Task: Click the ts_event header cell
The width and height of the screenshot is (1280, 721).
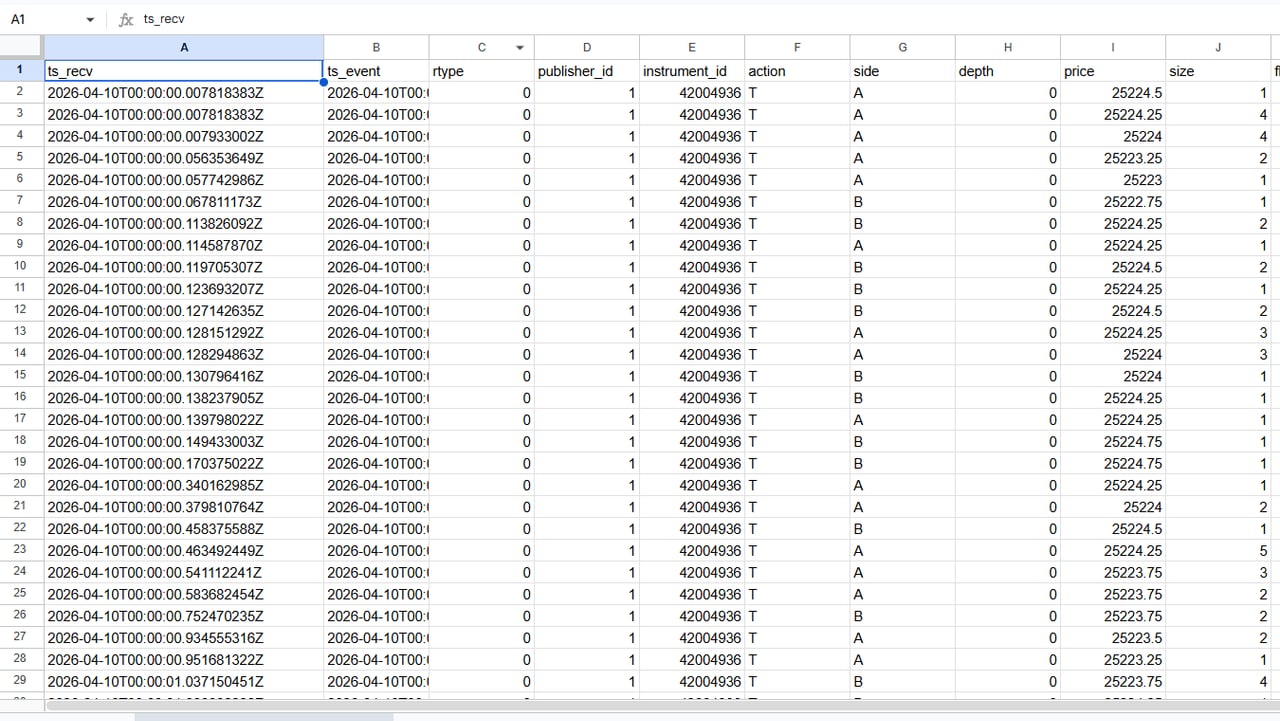Action: (376, 71)
